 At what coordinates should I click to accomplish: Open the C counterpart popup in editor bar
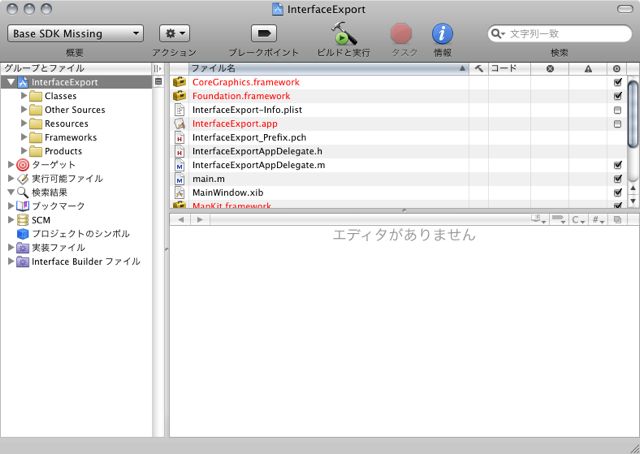pyautogui.click(x=578, y=220)
